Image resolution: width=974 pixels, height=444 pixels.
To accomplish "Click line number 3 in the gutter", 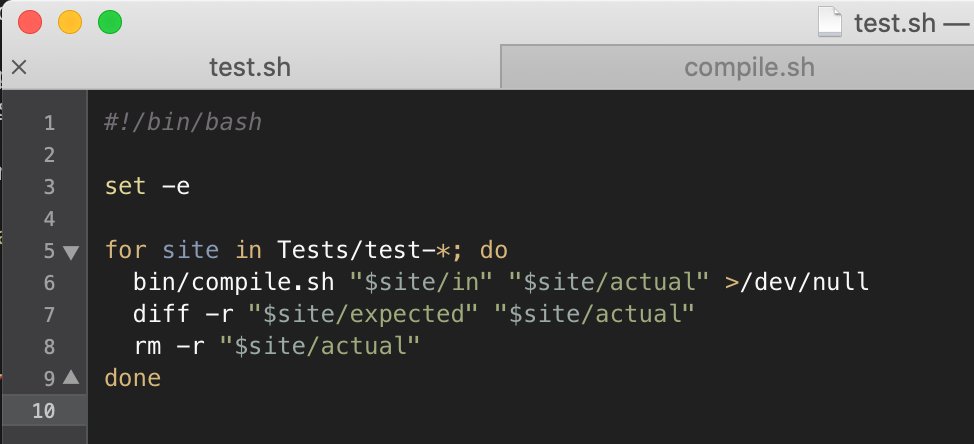I will pyautogui.click(x=49, y=187).
